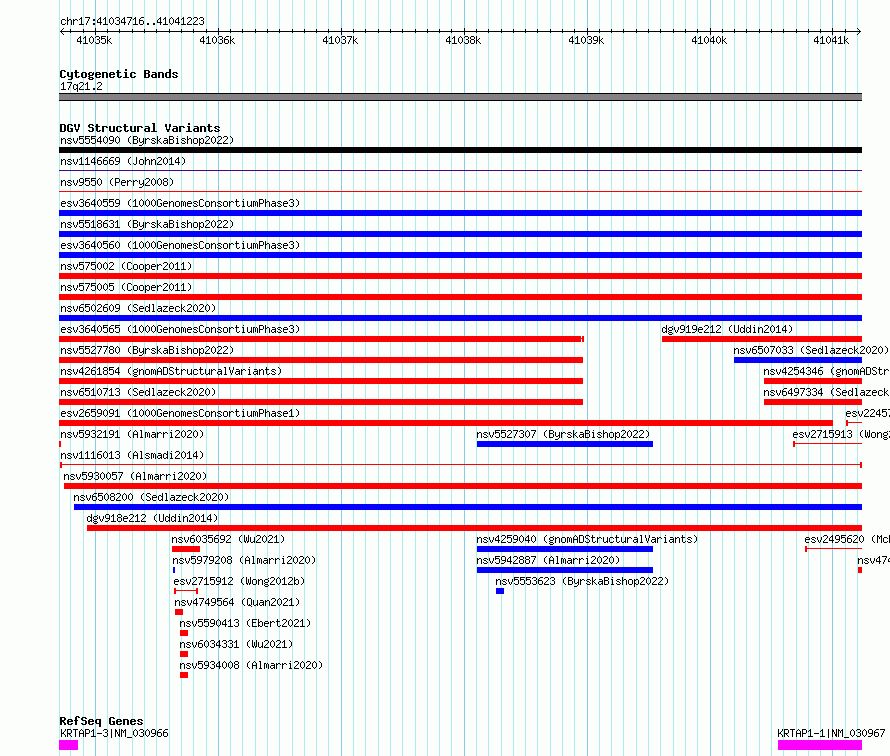The height and width of the screenshot is (756, 890).
Task: Click nsv6508200 (Sedlazeck2020) variant label
Action: (151, 497)
